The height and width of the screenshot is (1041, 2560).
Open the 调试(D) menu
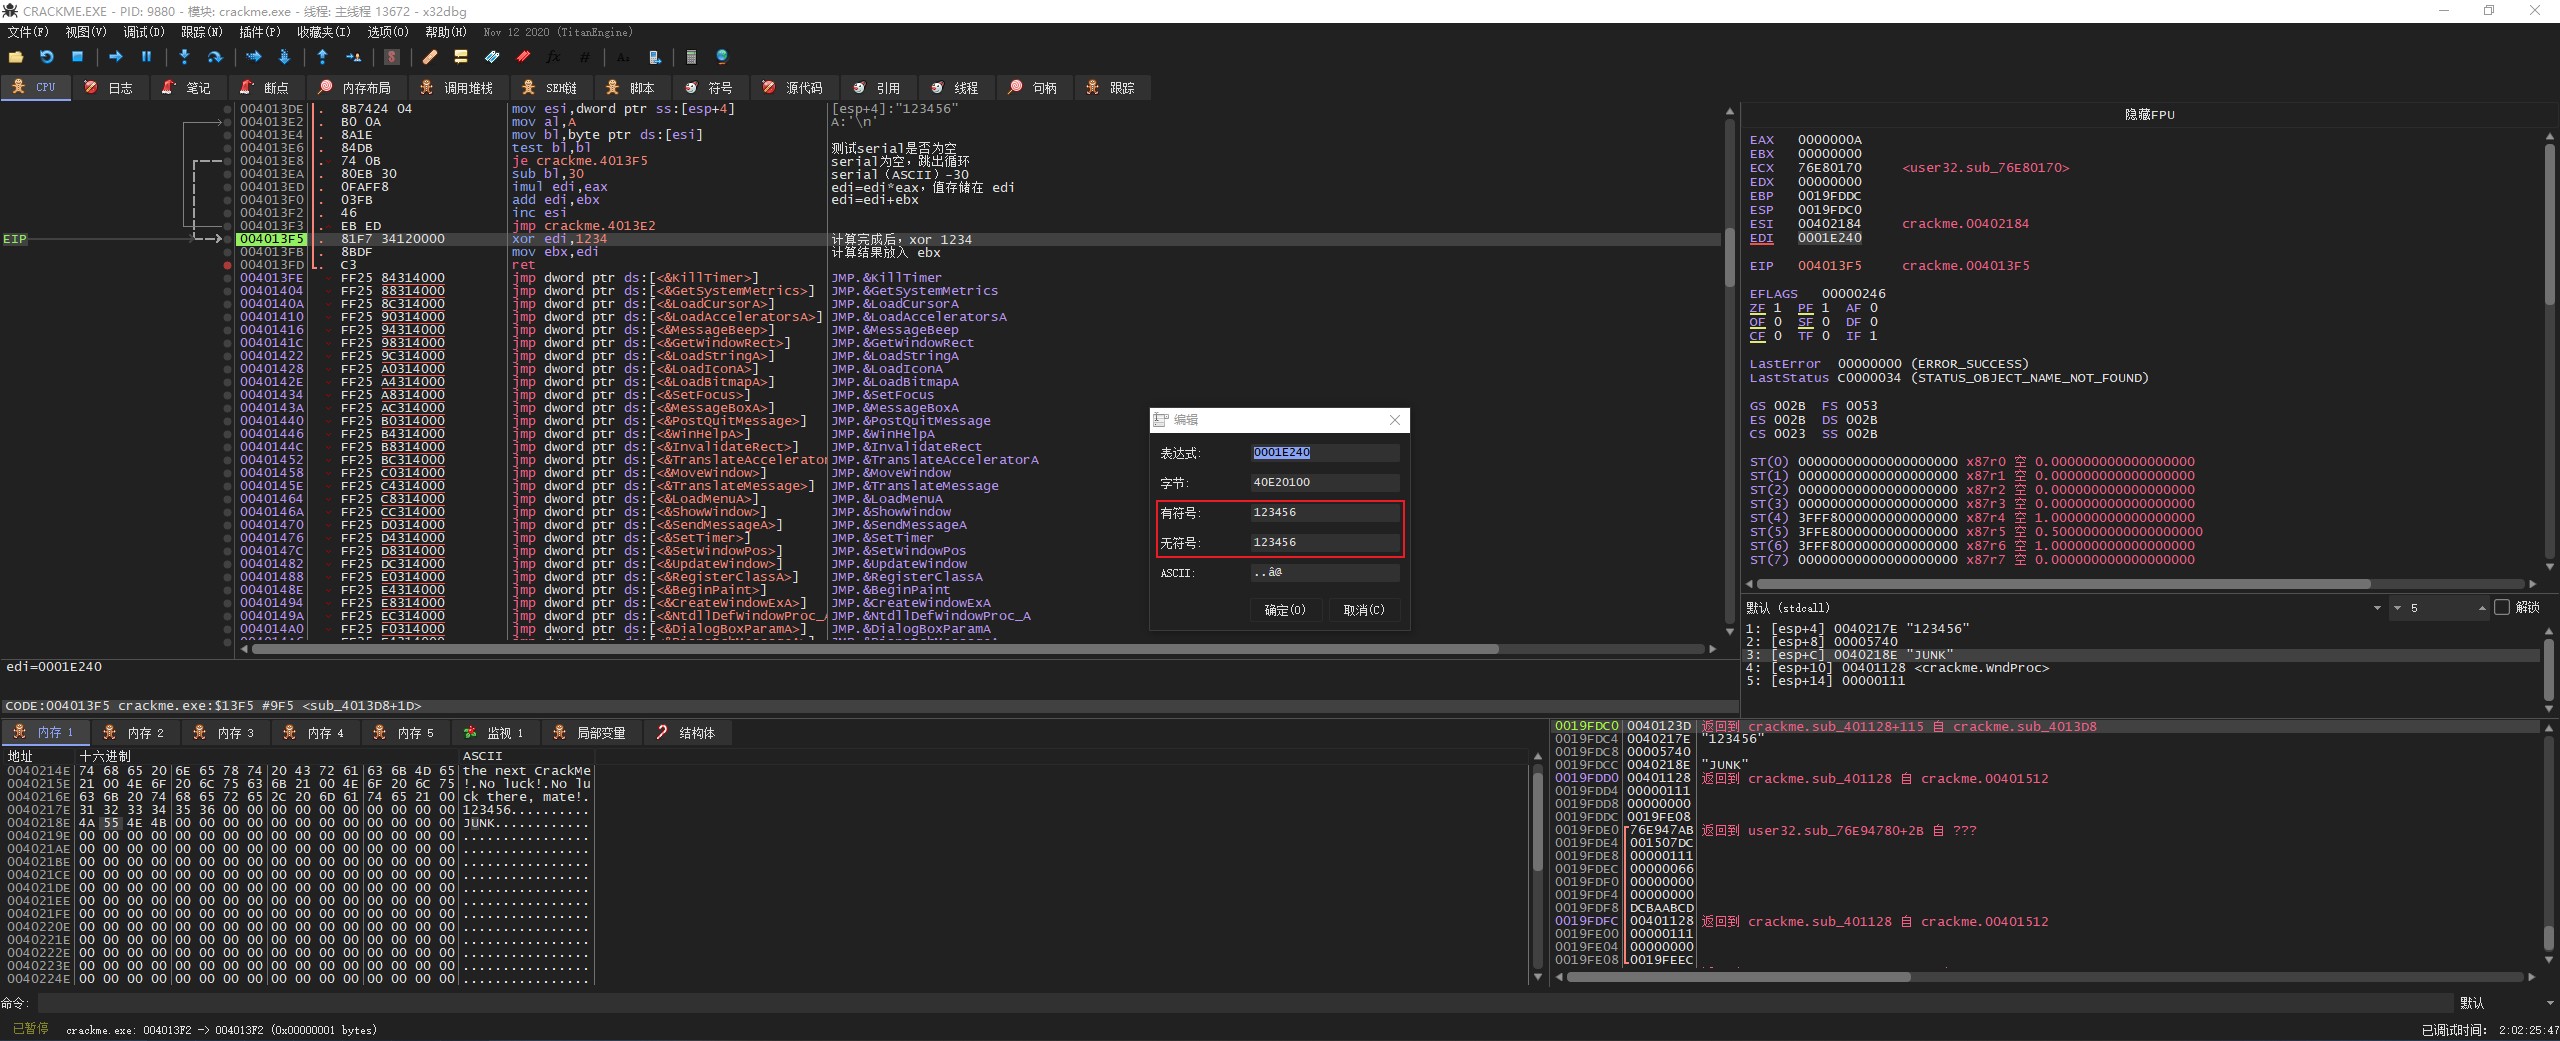143,32
